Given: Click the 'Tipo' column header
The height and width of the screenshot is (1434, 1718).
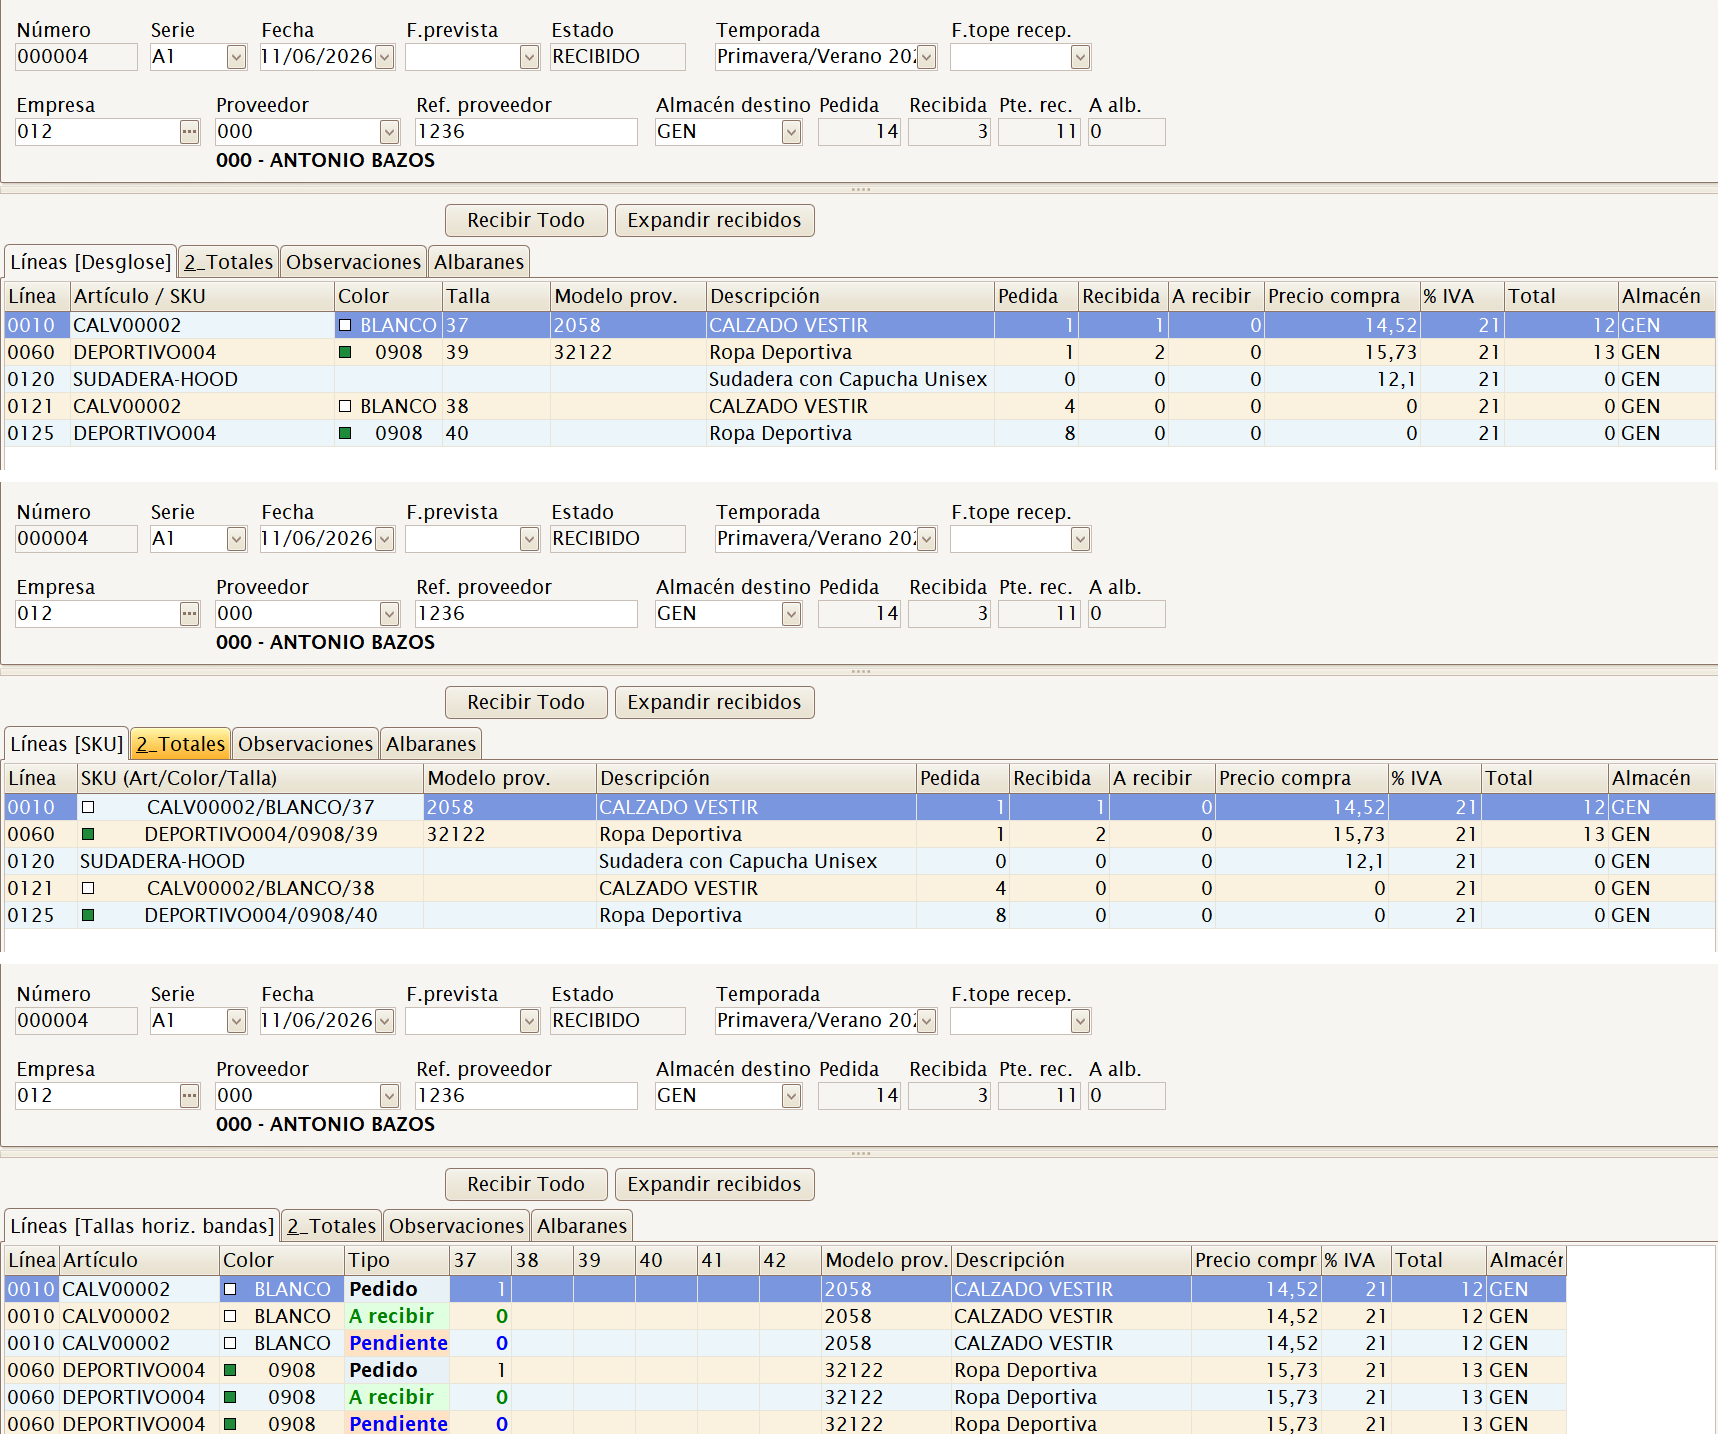Looking at the screenshot, I should pyautogui.click(x=398, y=1260).
